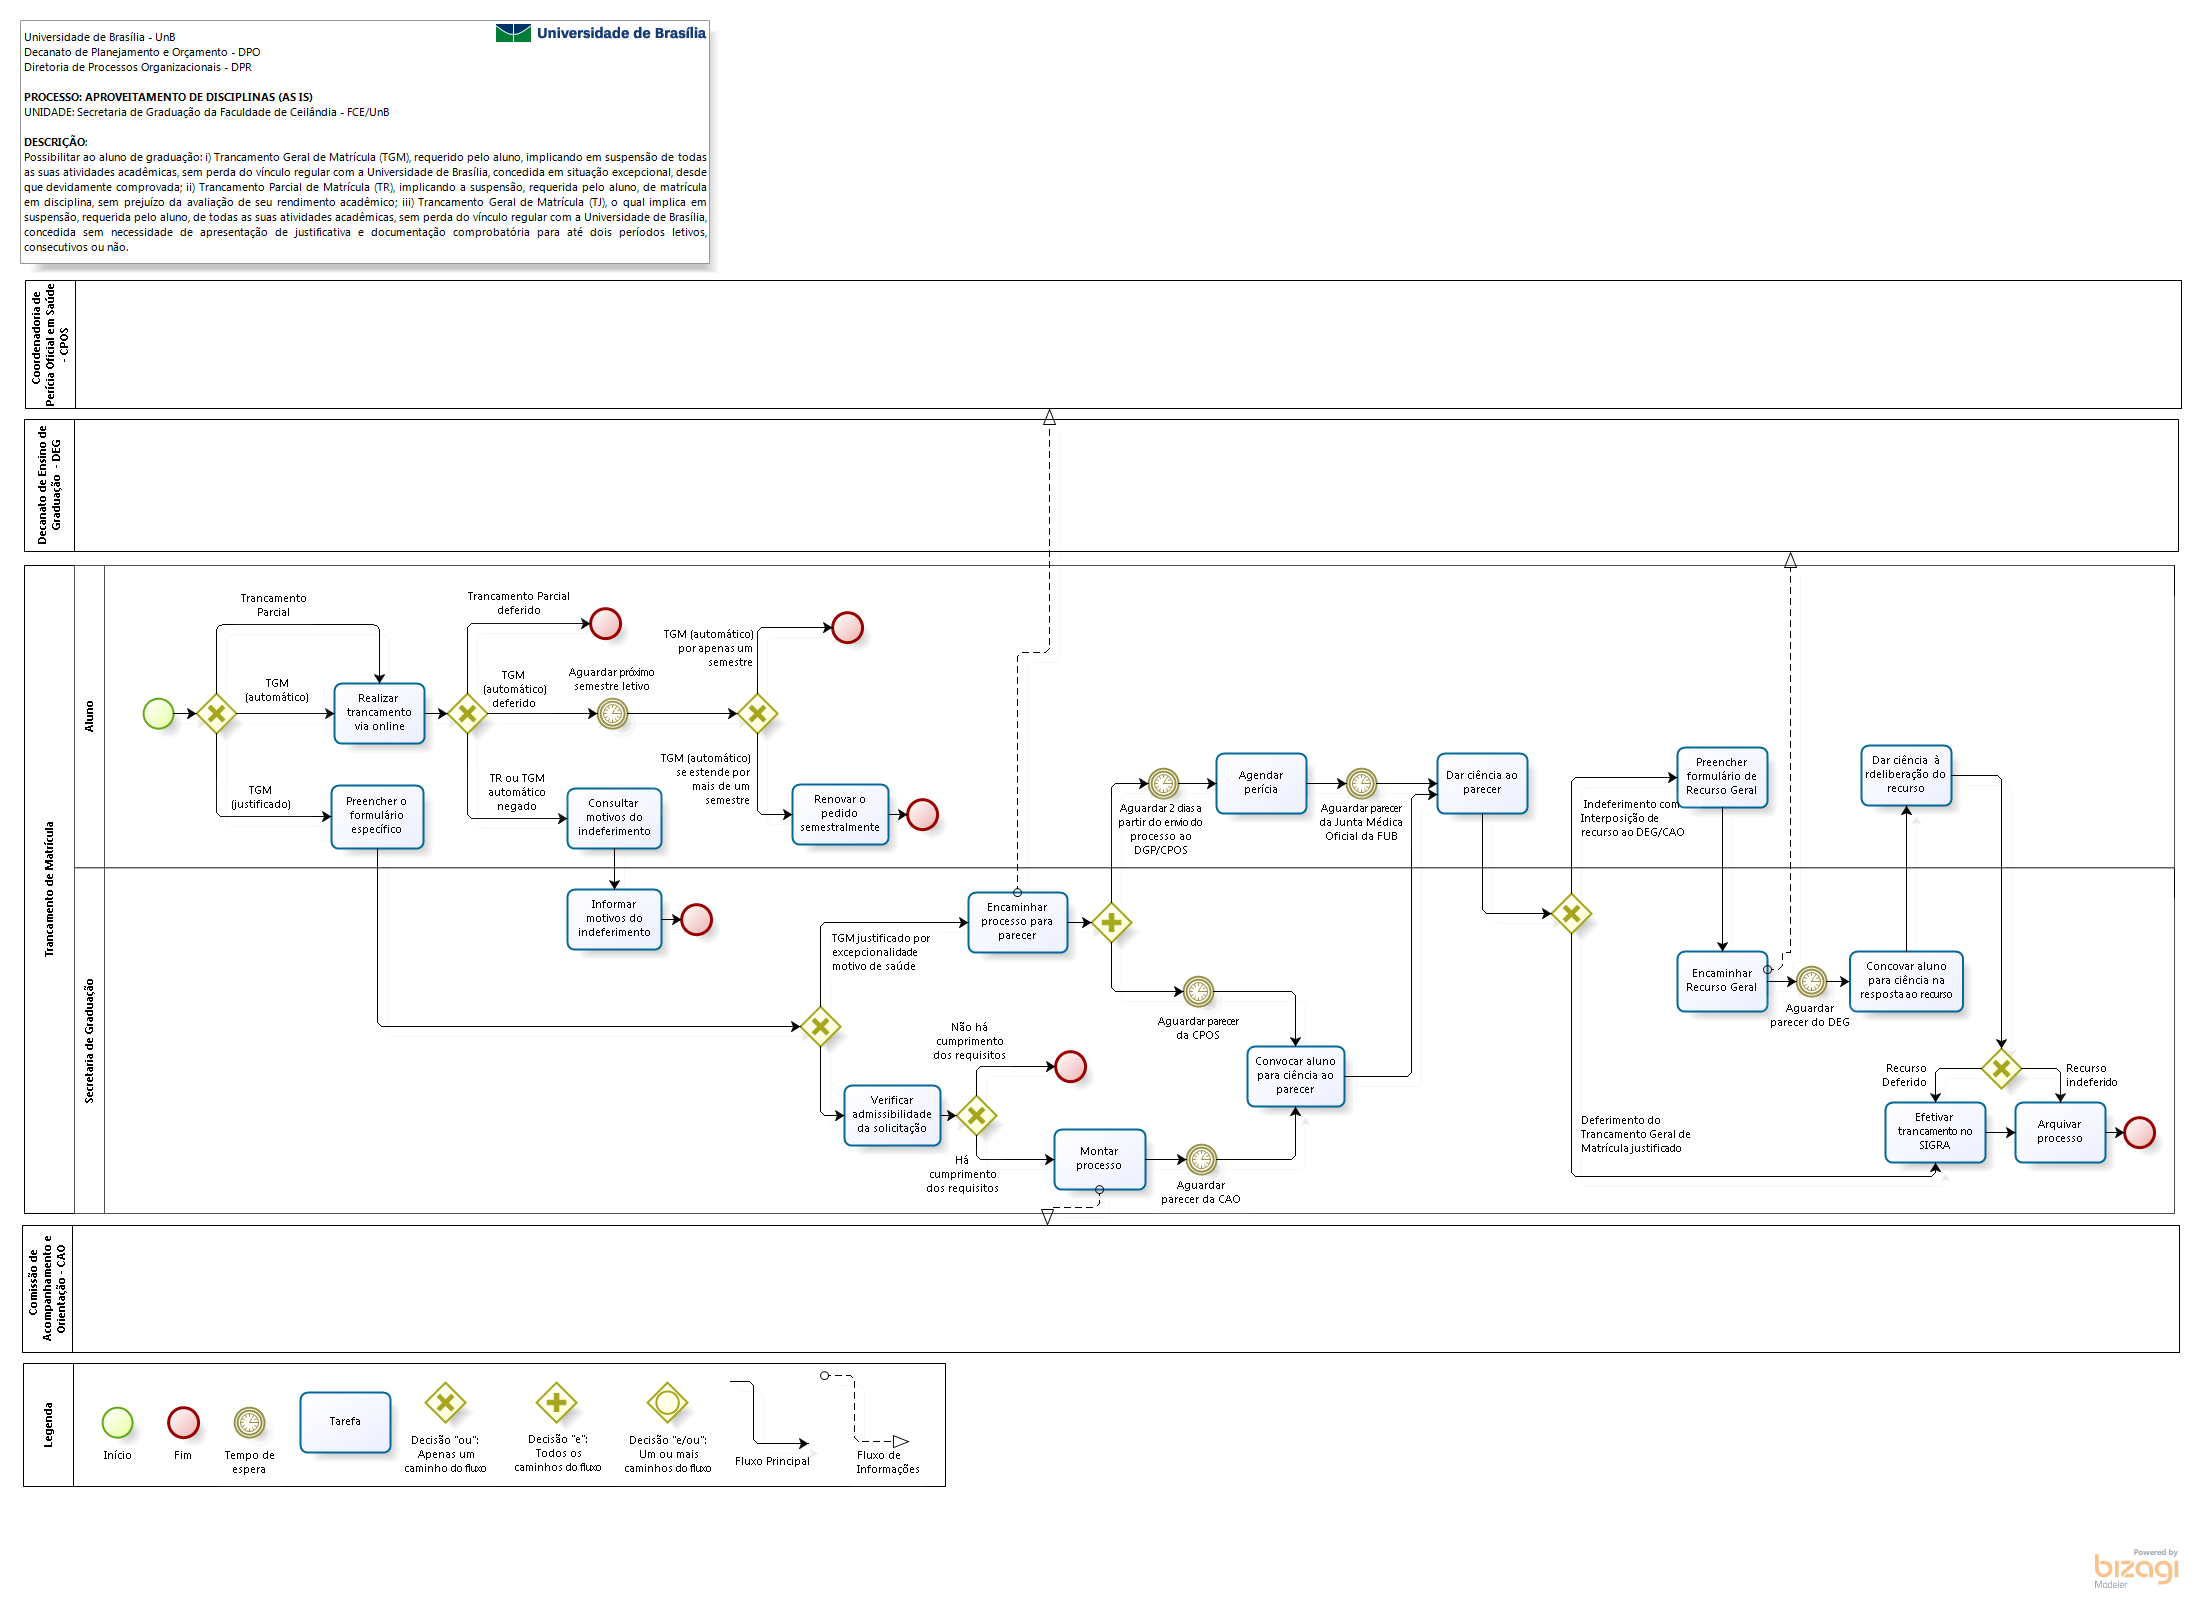Click the 'Fim' symbol in the legend
The width and height of the screenshot is (2201, 1600).
point(183,1422)
